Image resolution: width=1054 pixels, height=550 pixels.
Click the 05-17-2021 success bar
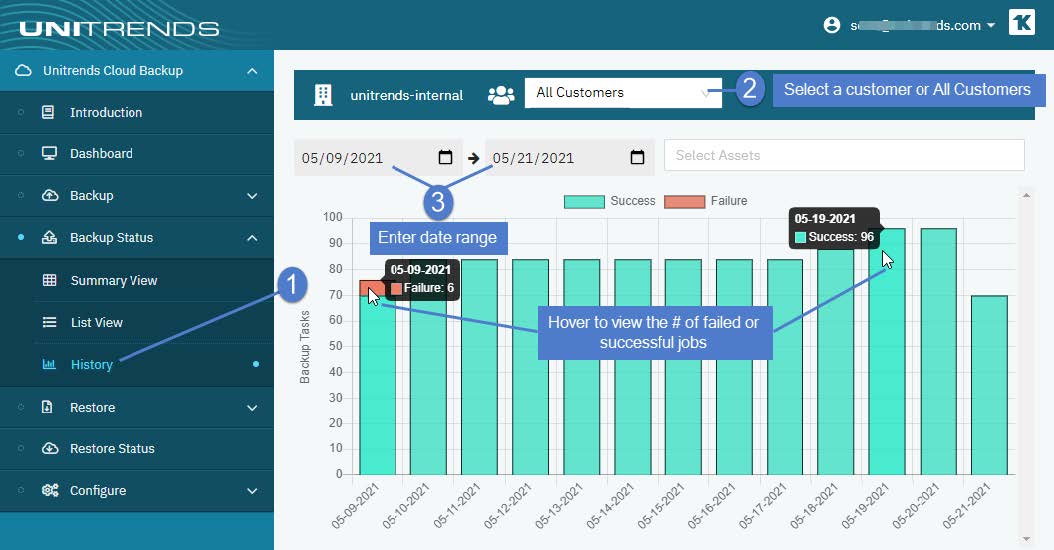(785, 367)
